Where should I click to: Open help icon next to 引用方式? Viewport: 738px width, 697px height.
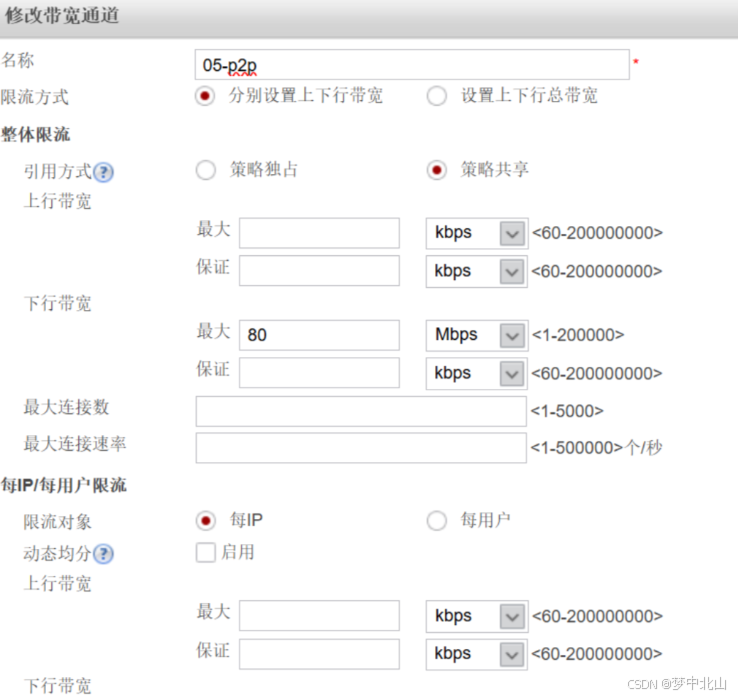103,172
